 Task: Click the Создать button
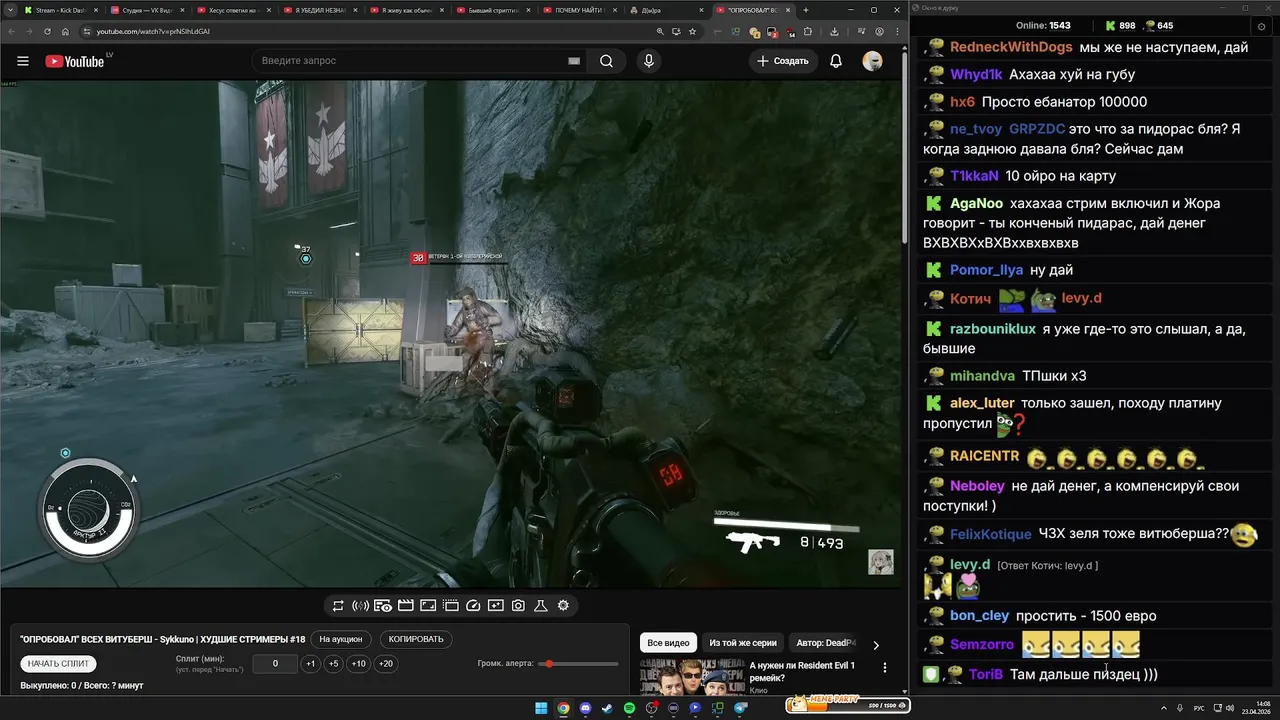tap(783, 61)
